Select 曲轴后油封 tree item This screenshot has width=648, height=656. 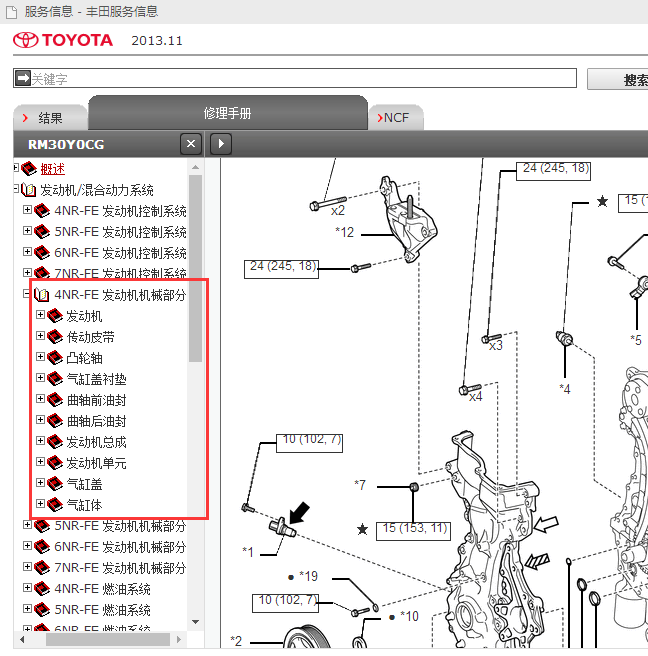96,421
